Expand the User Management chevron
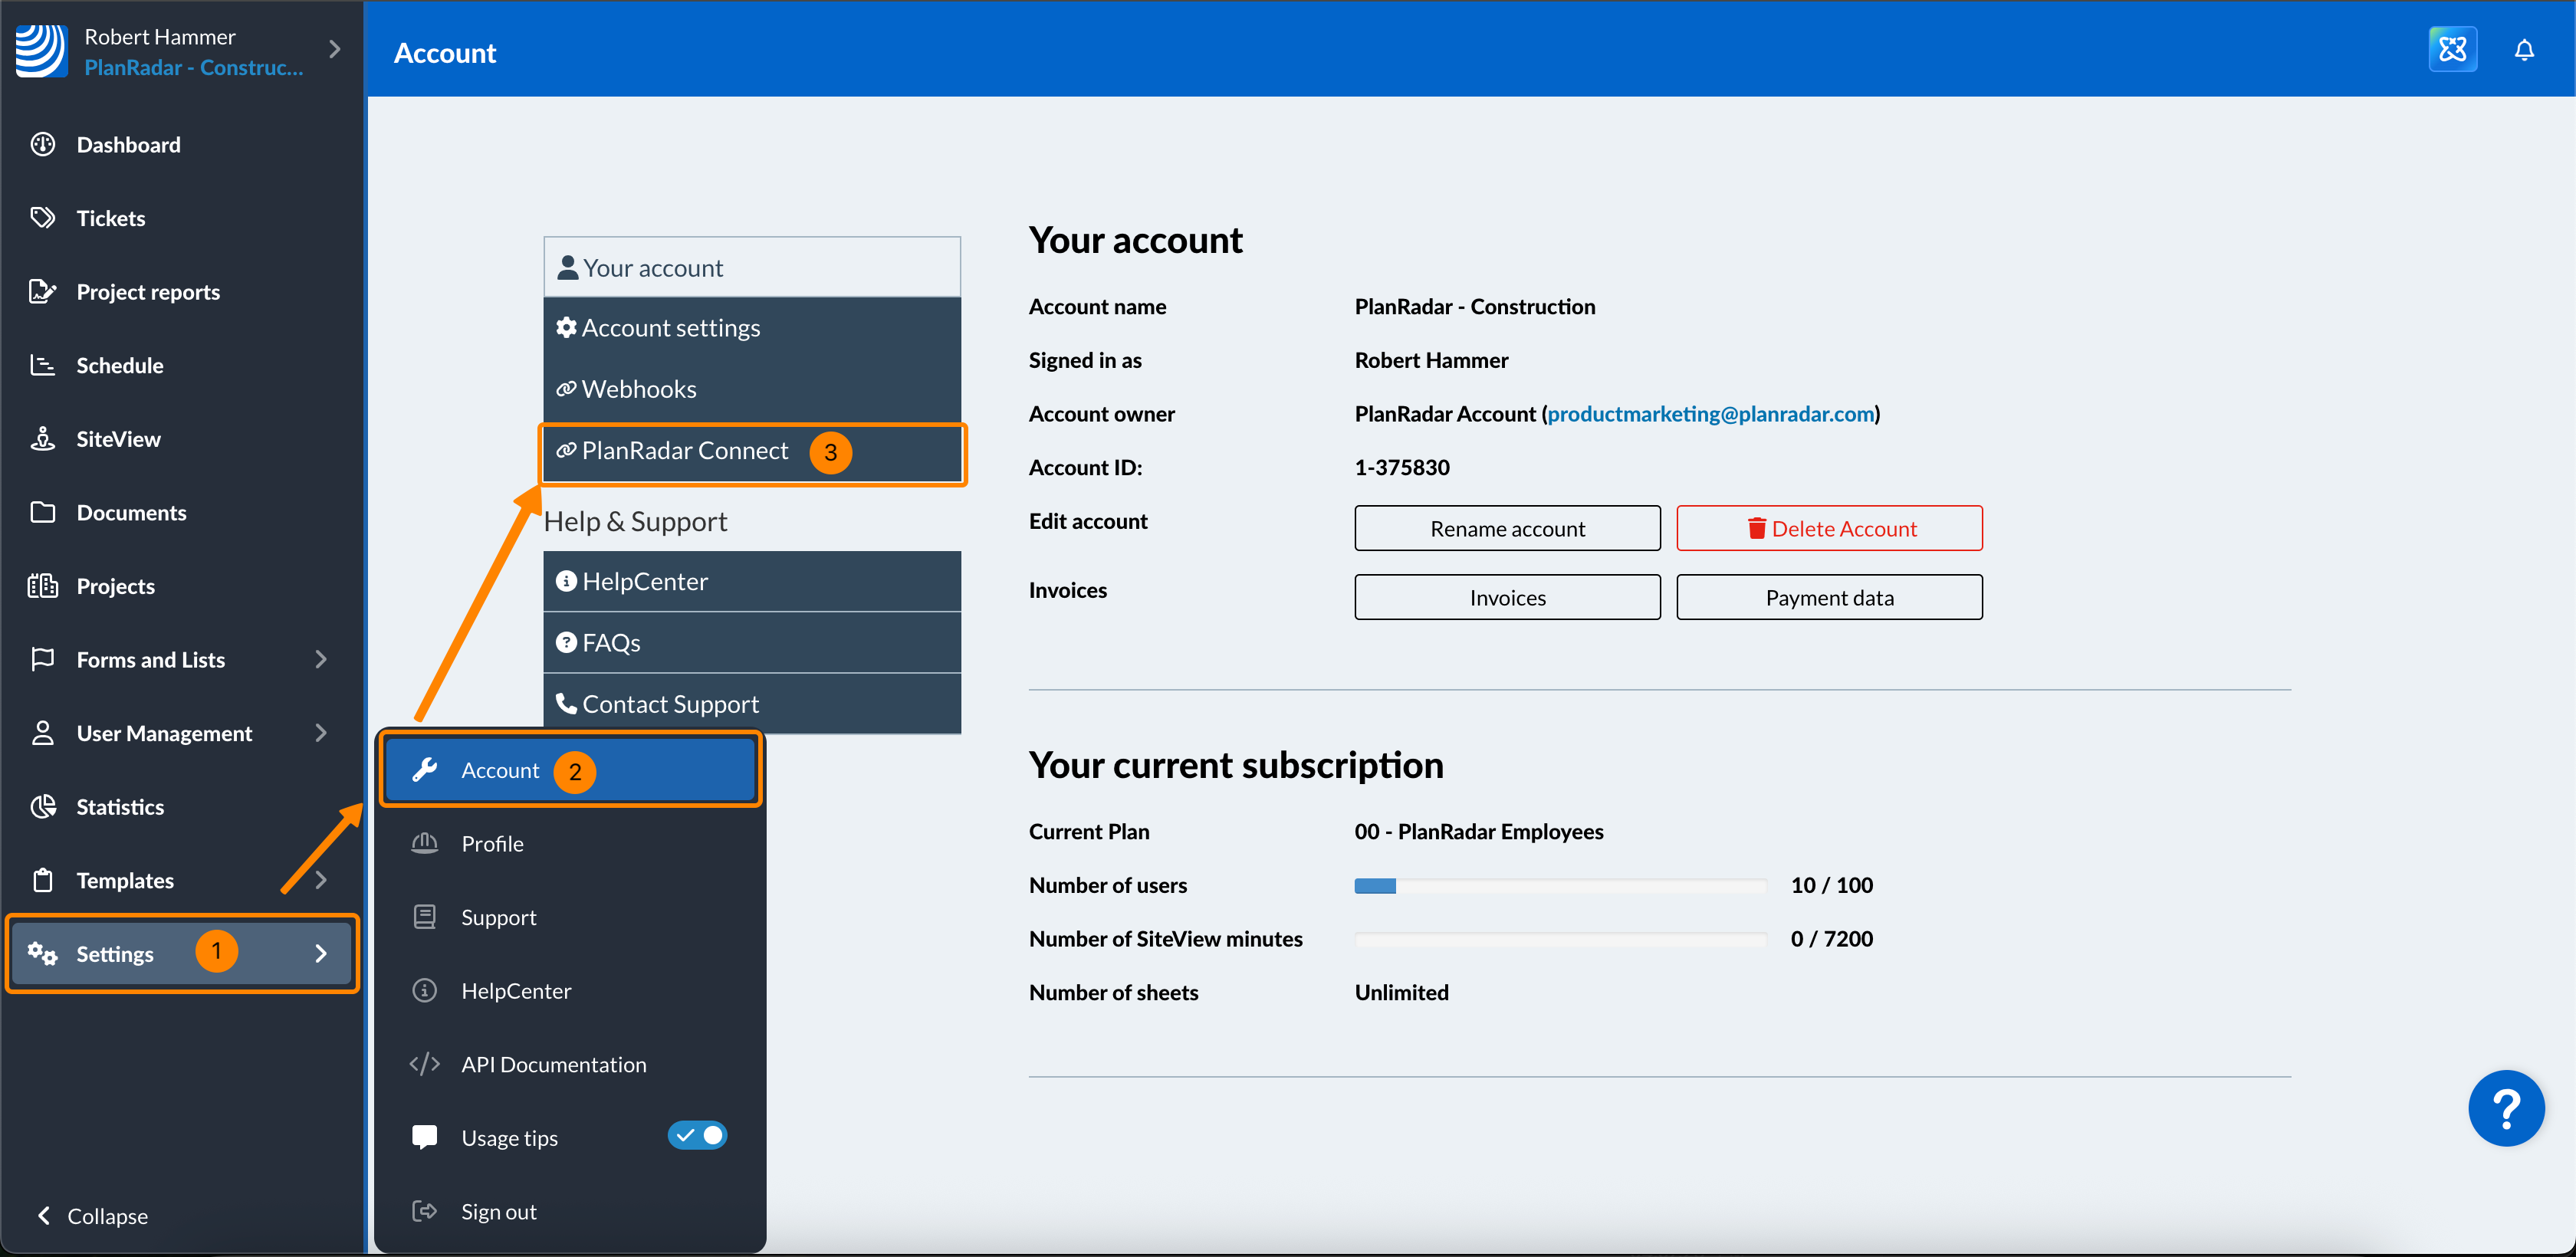 321,733
